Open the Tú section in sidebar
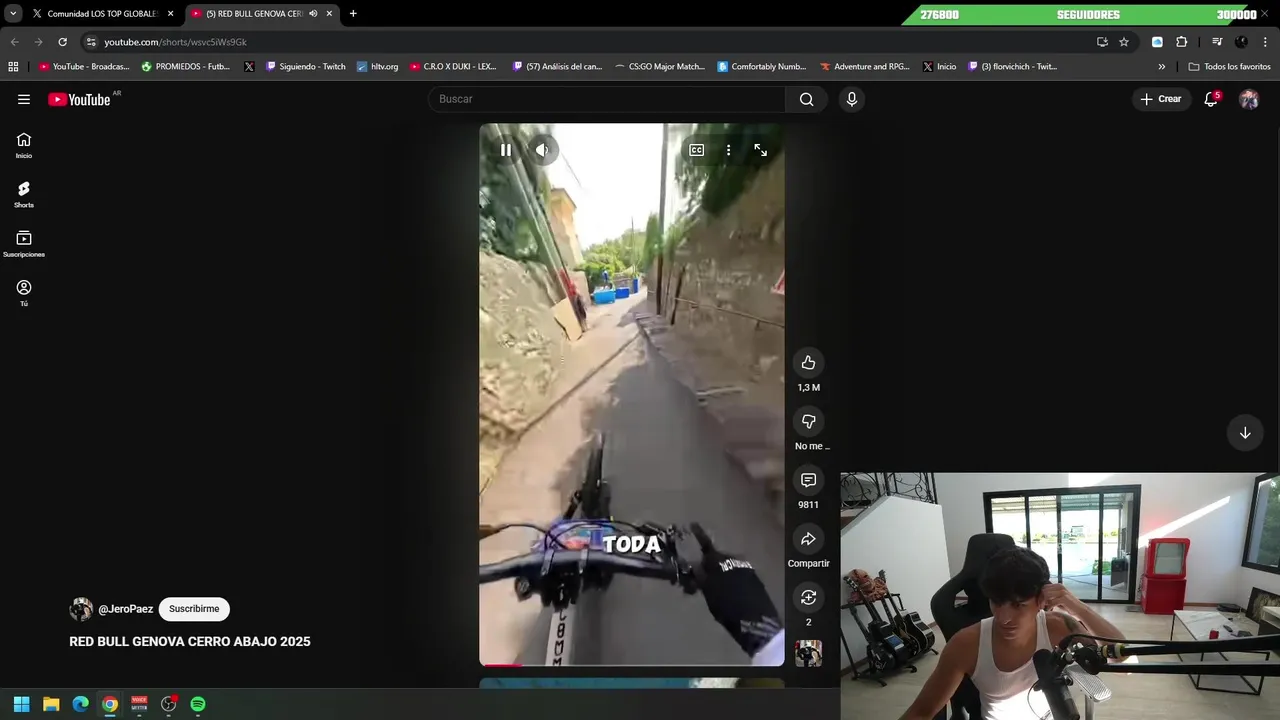The width and height of the screenshot is (1280, 720). [24, 293]
